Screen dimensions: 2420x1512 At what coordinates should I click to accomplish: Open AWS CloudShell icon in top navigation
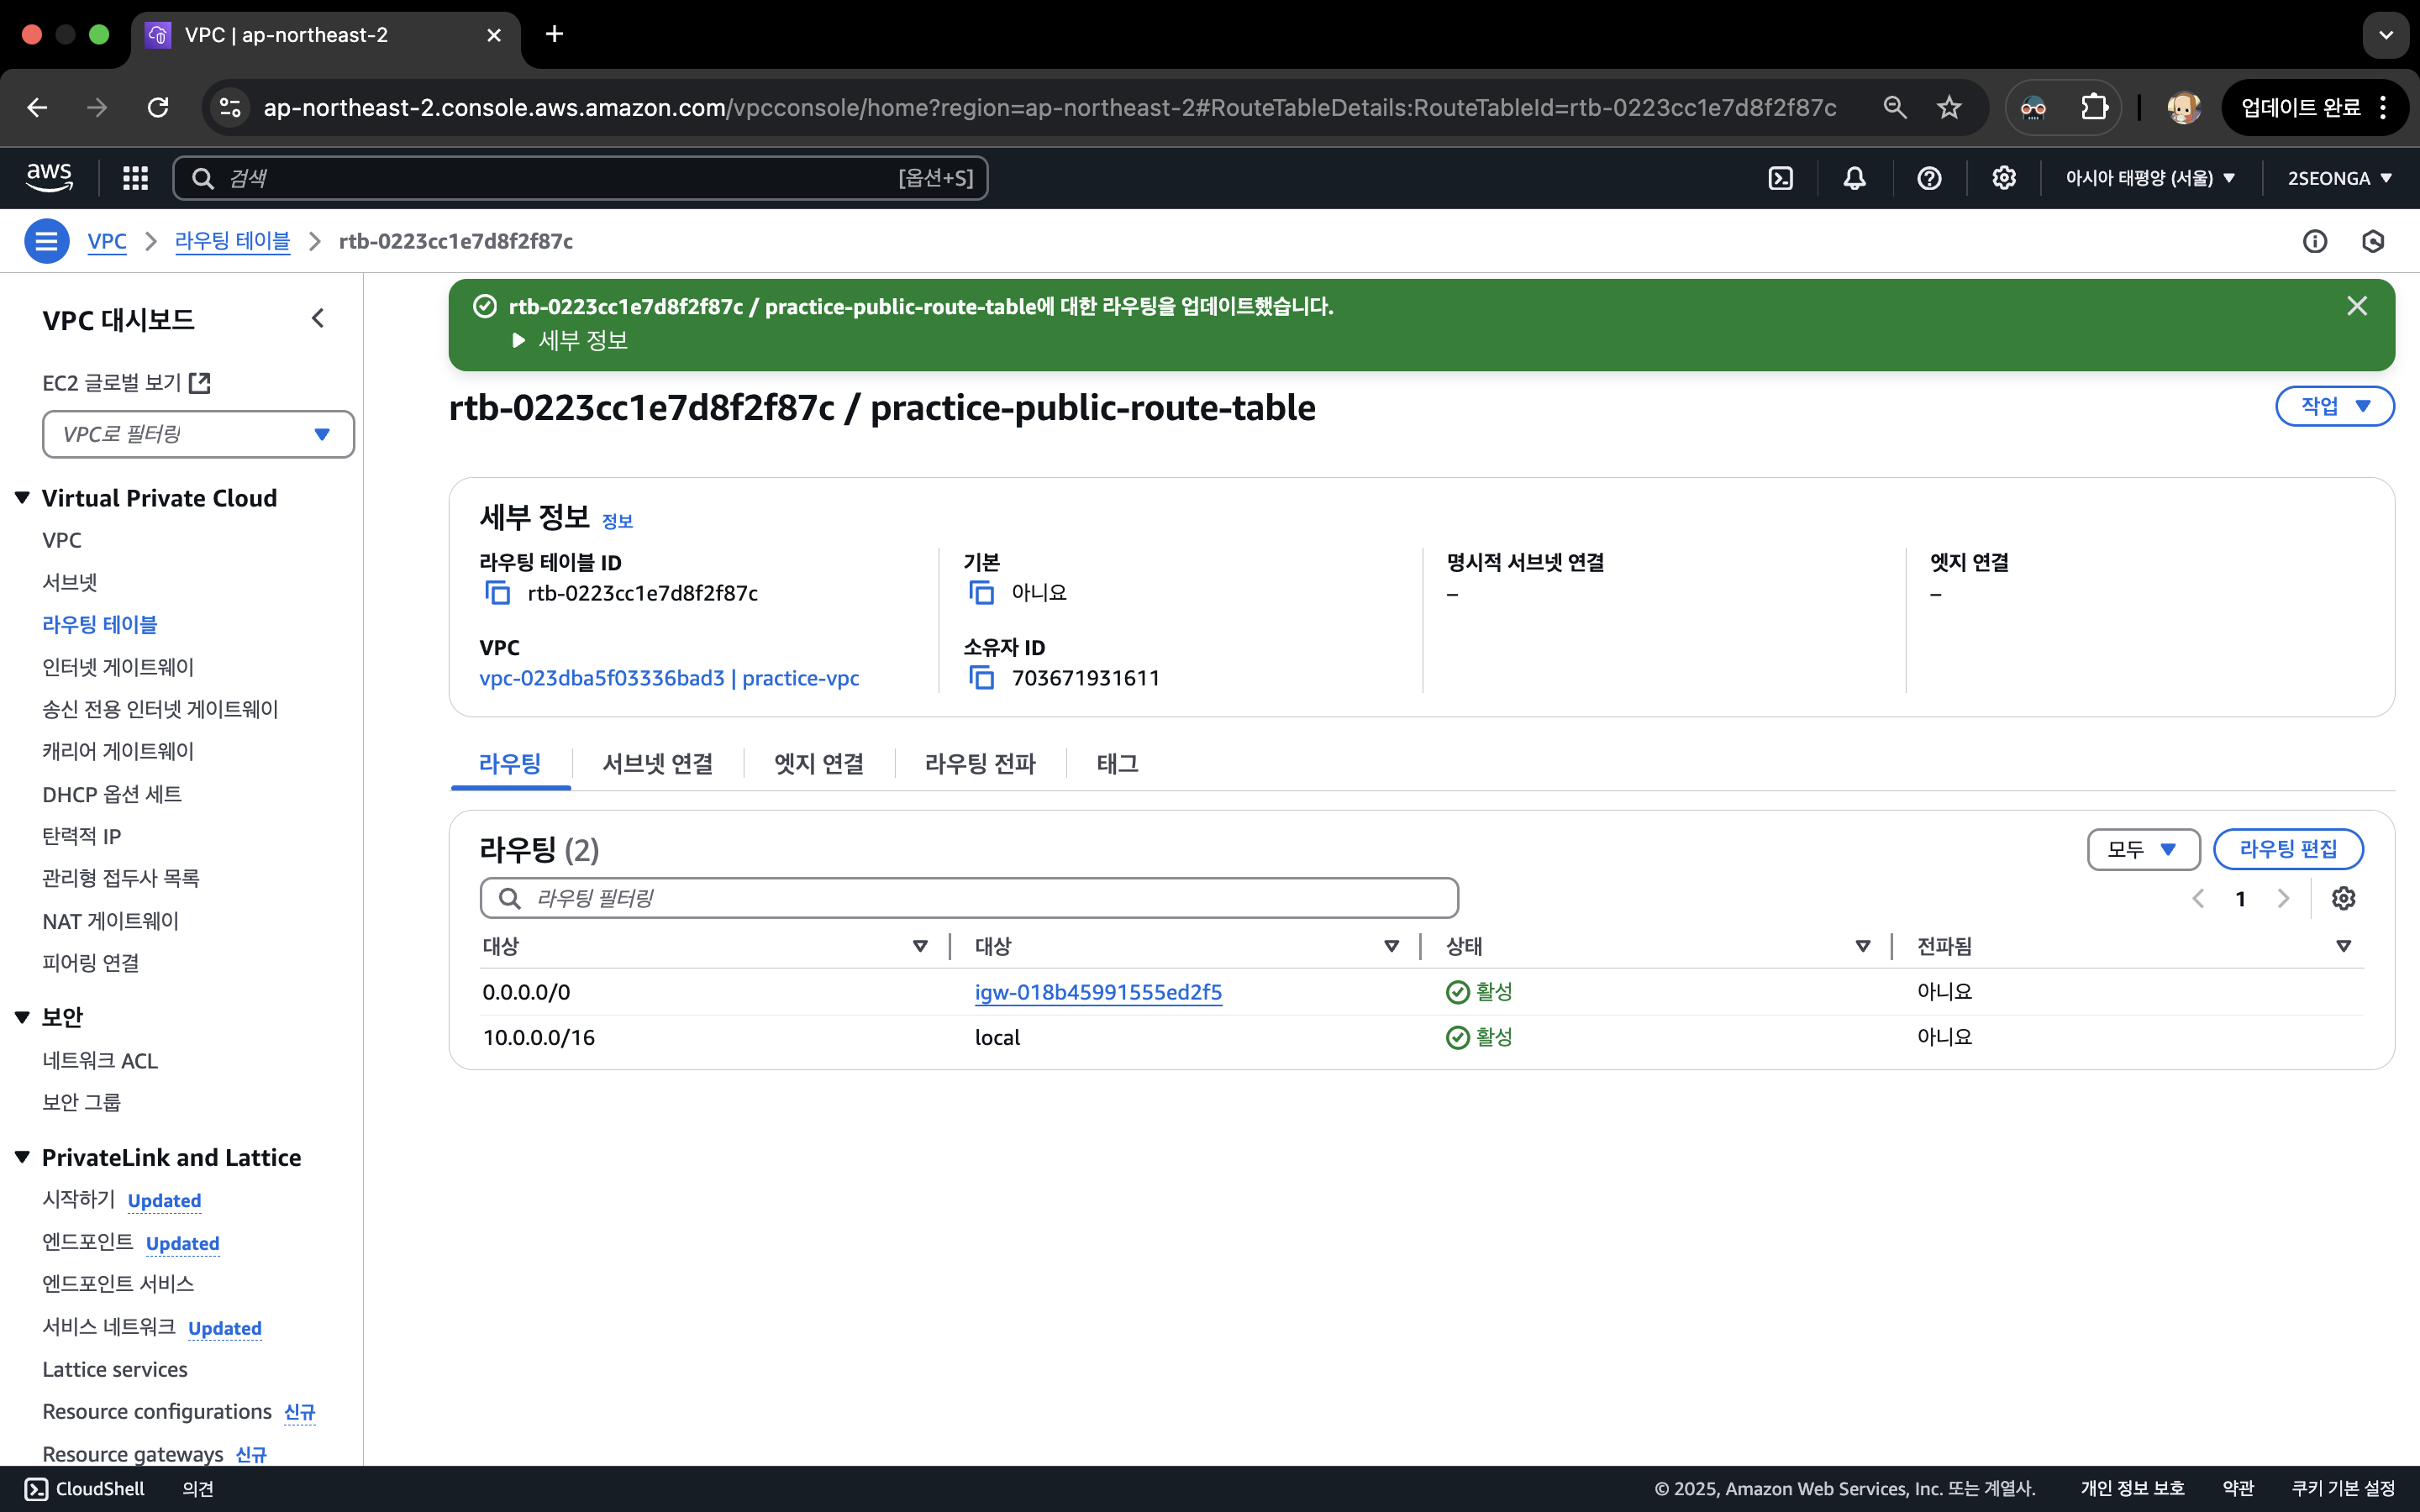(1780, 178)
